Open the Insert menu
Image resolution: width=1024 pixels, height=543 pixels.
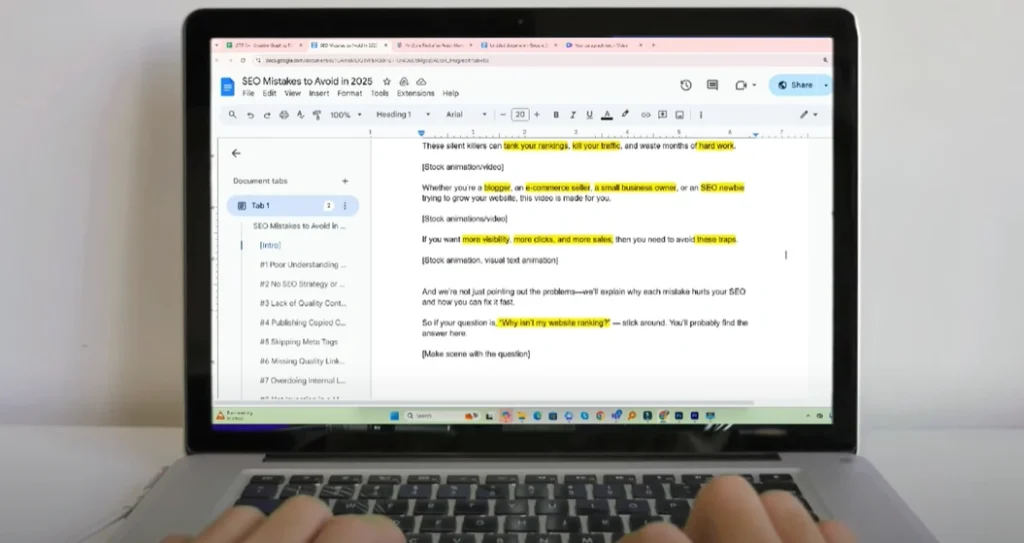coord(319,93)
